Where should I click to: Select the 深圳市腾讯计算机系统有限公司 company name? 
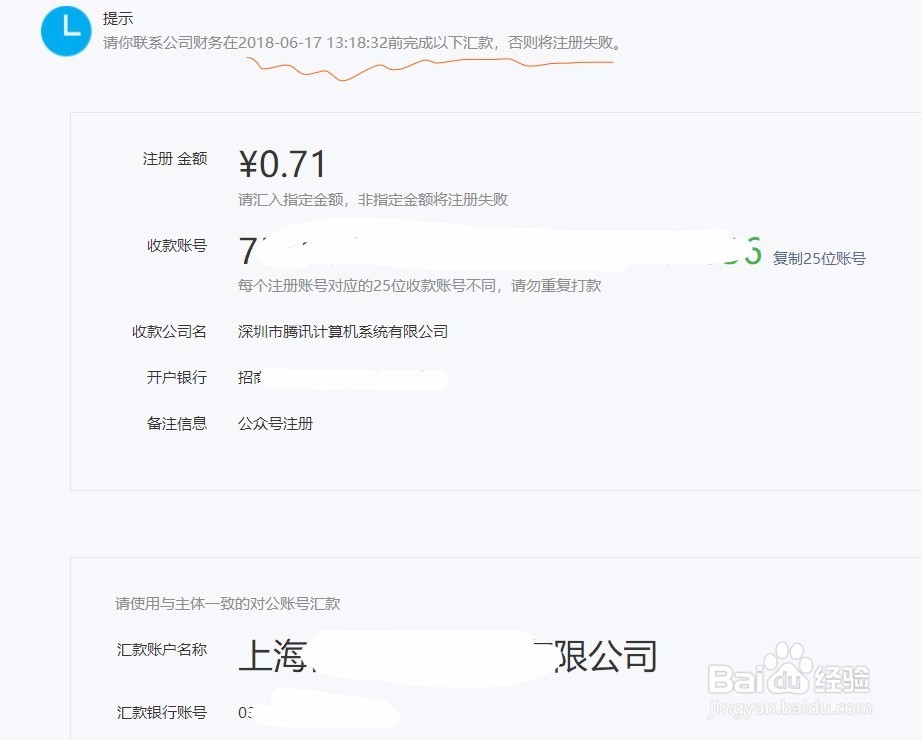pos(343,332)
